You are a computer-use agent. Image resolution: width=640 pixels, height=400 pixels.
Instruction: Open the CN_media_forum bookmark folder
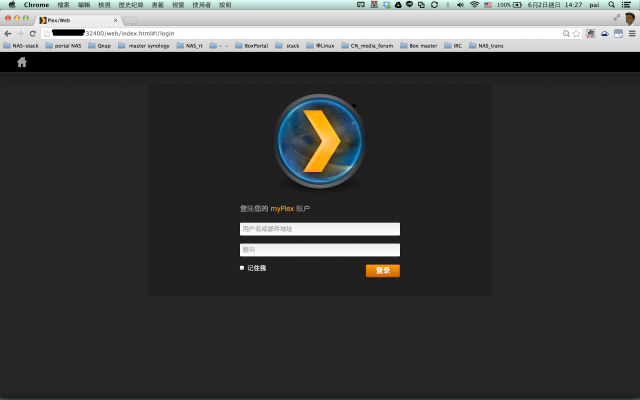click(367, 46)
